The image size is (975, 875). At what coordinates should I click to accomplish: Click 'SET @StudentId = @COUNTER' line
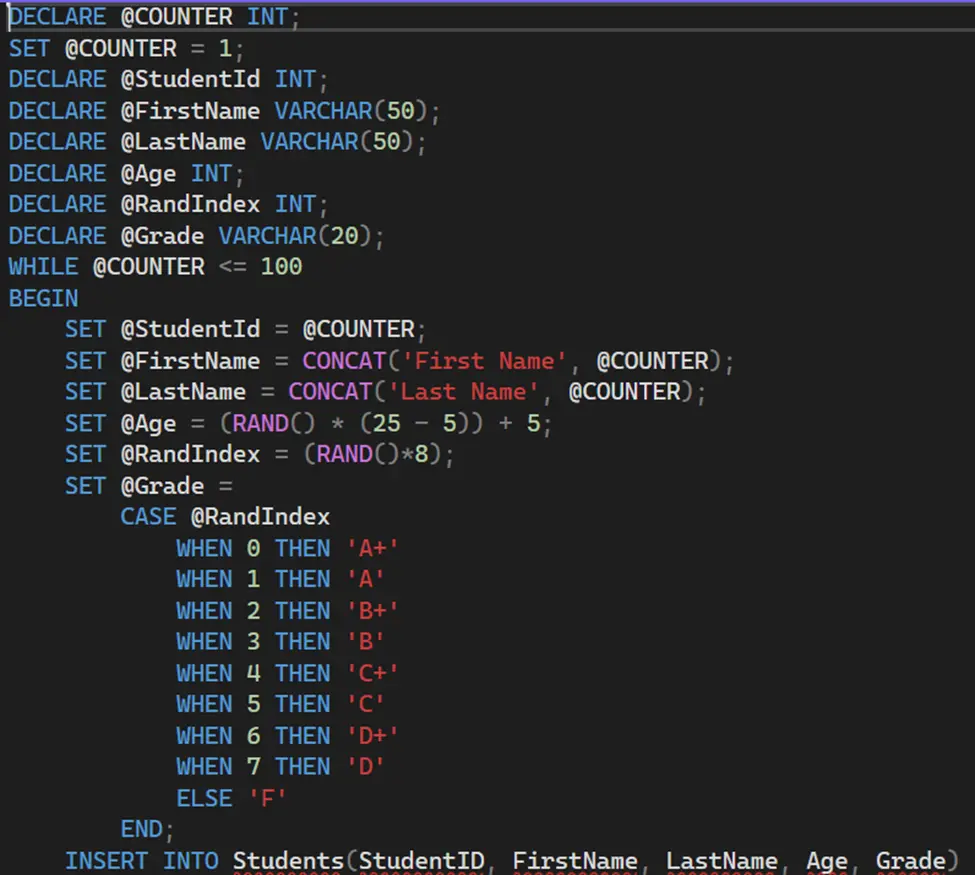pos(245,330)
